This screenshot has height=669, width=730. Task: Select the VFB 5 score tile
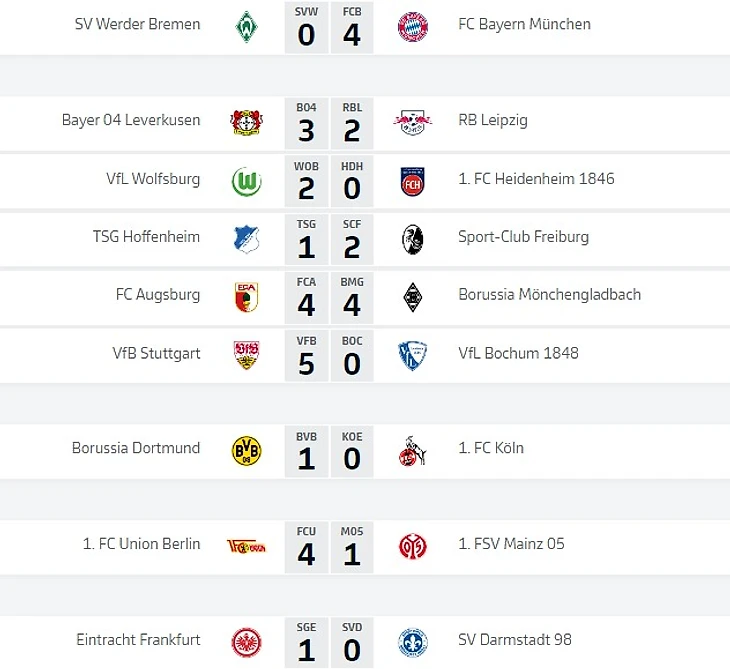click(x=306, y=356)
